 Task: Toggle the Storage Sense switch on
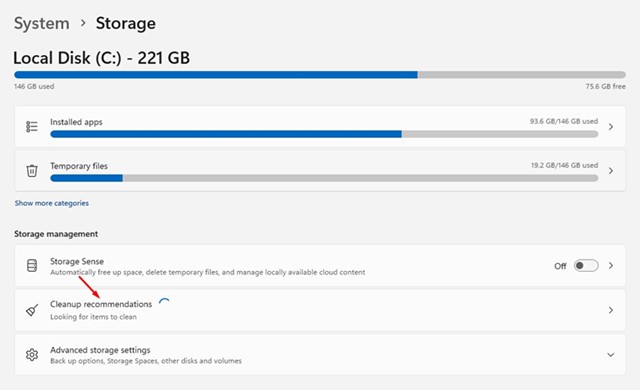pyautogui.click(x=586, y=266)
